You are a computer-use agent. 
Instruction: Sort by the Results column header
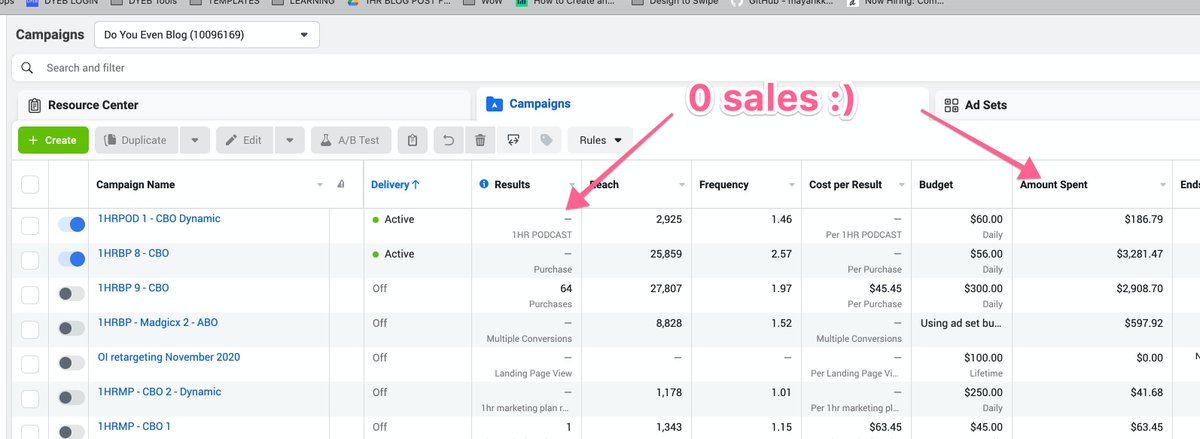click(512, 184)
